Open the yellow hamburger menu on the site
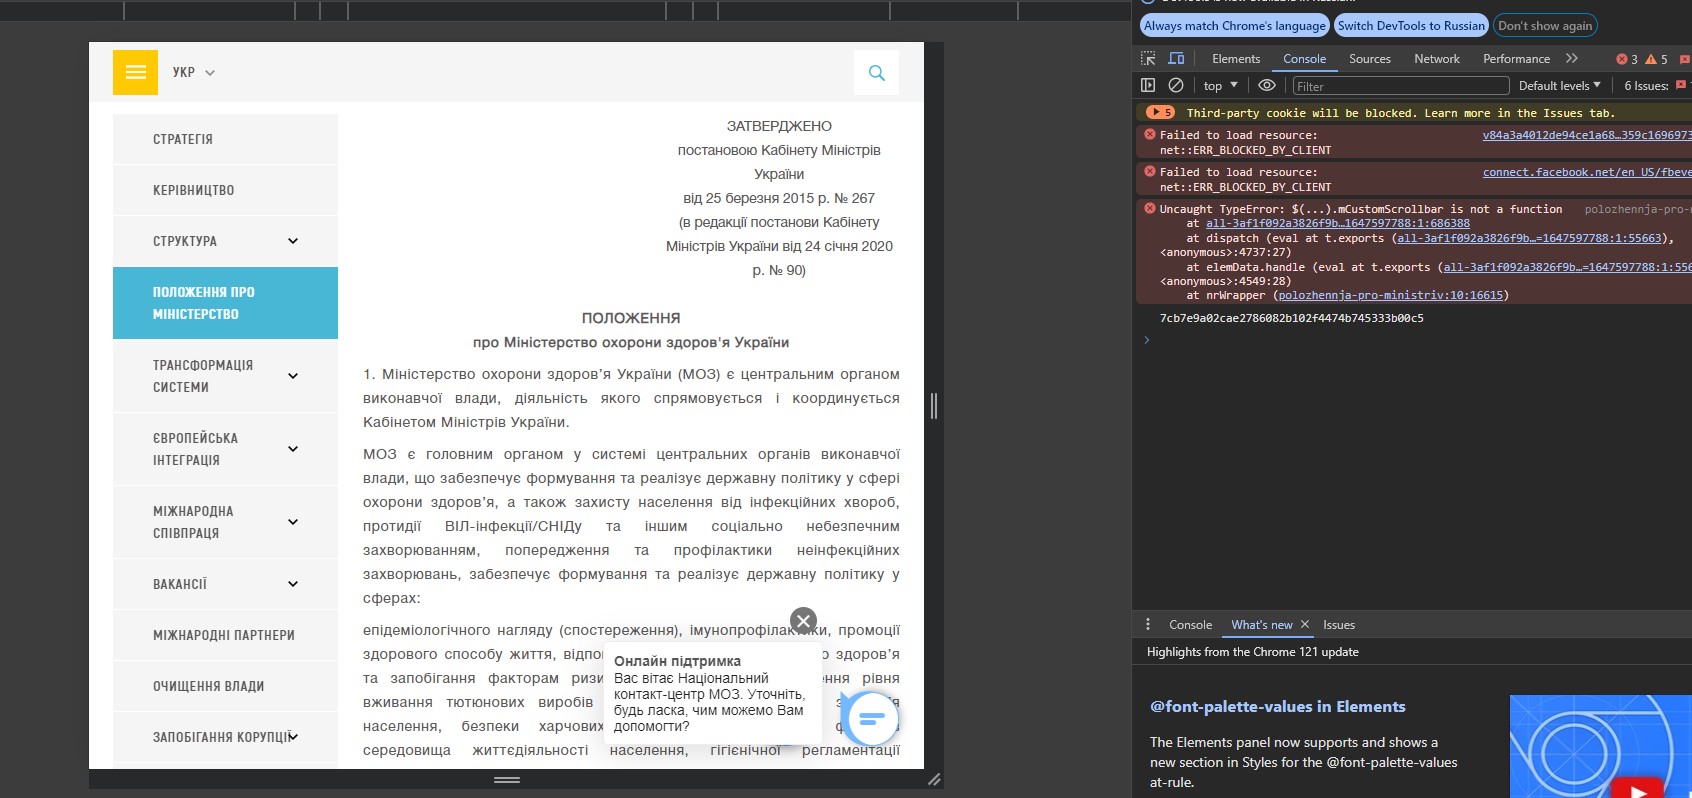The image size is (1692, 798). 135,72
